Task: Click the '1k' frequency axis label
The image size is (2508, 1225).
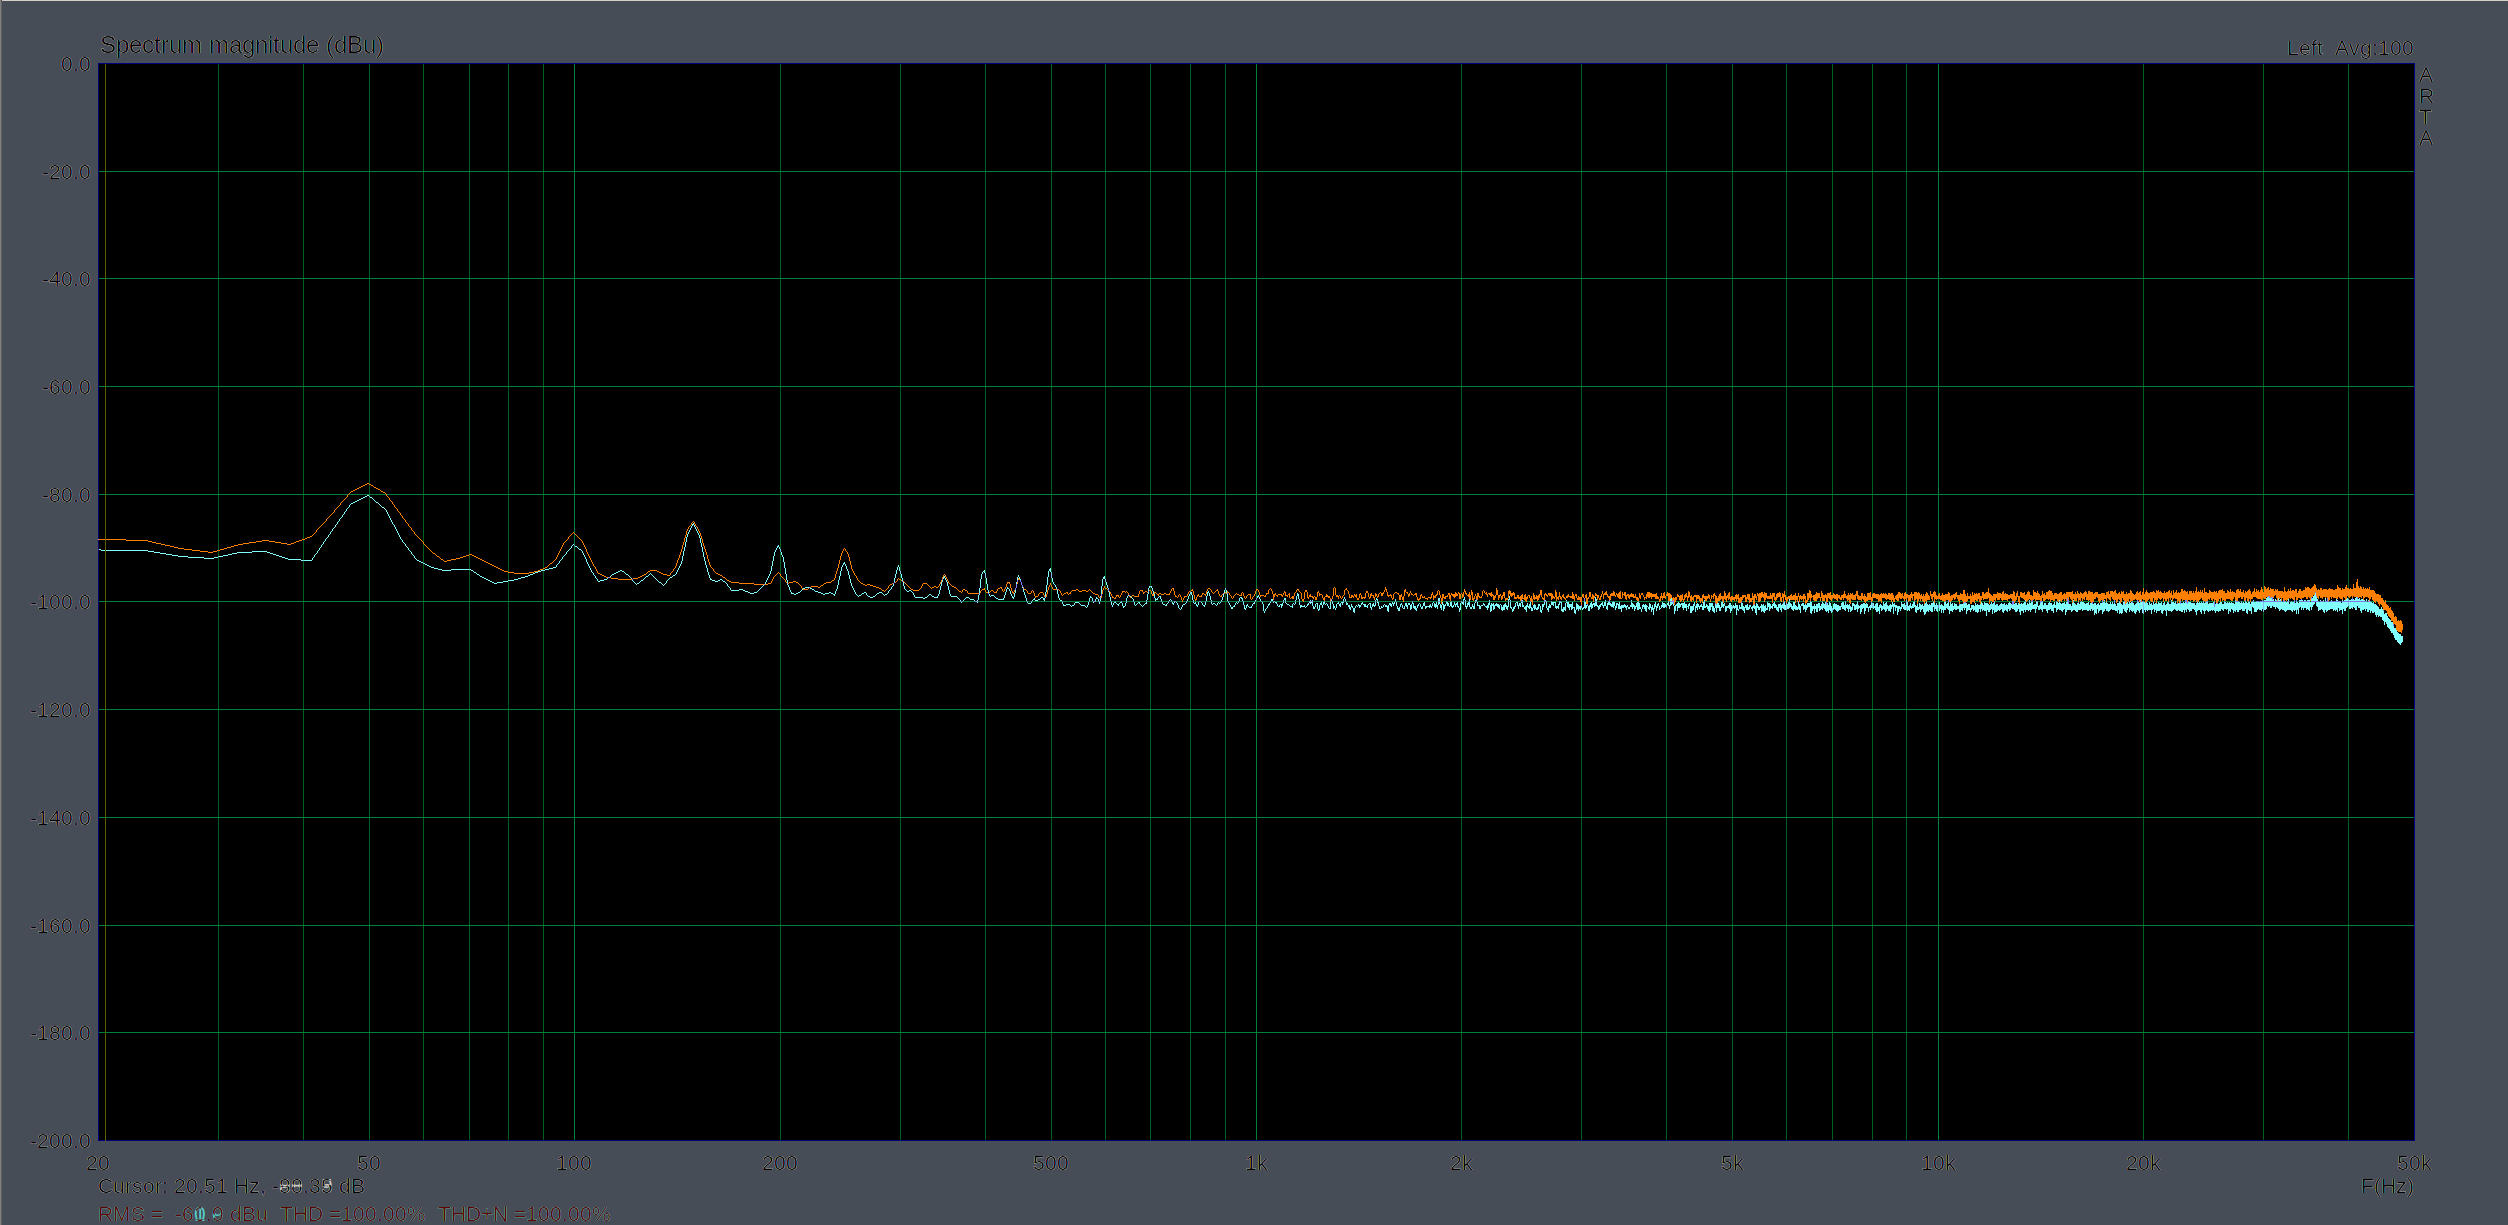Action: tap(1256, 1163)
